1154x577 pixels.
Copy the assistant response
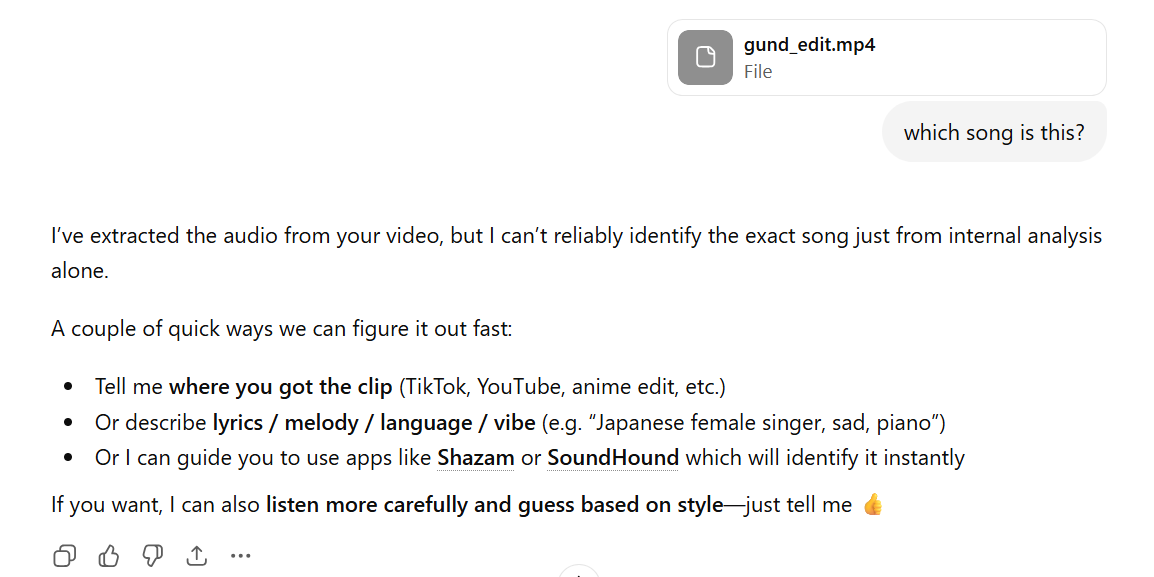click(x=64, y=556)
